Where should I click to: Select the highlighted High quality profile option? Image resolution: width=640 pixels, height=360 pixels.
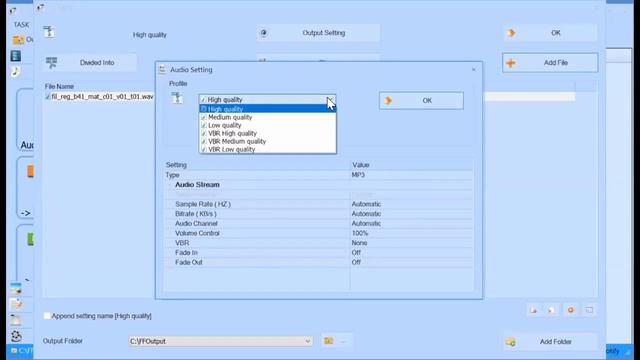[x=268, y=109]
